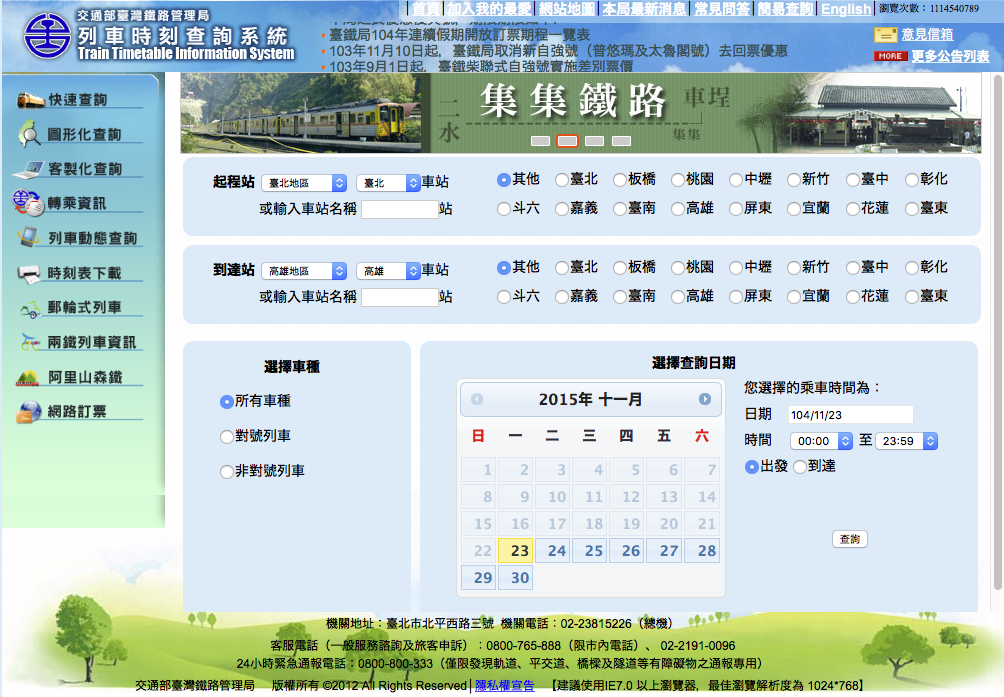1004x697 pixels.
Task: Click the icon beside 郵輪式列車
Action: [30, 310]
